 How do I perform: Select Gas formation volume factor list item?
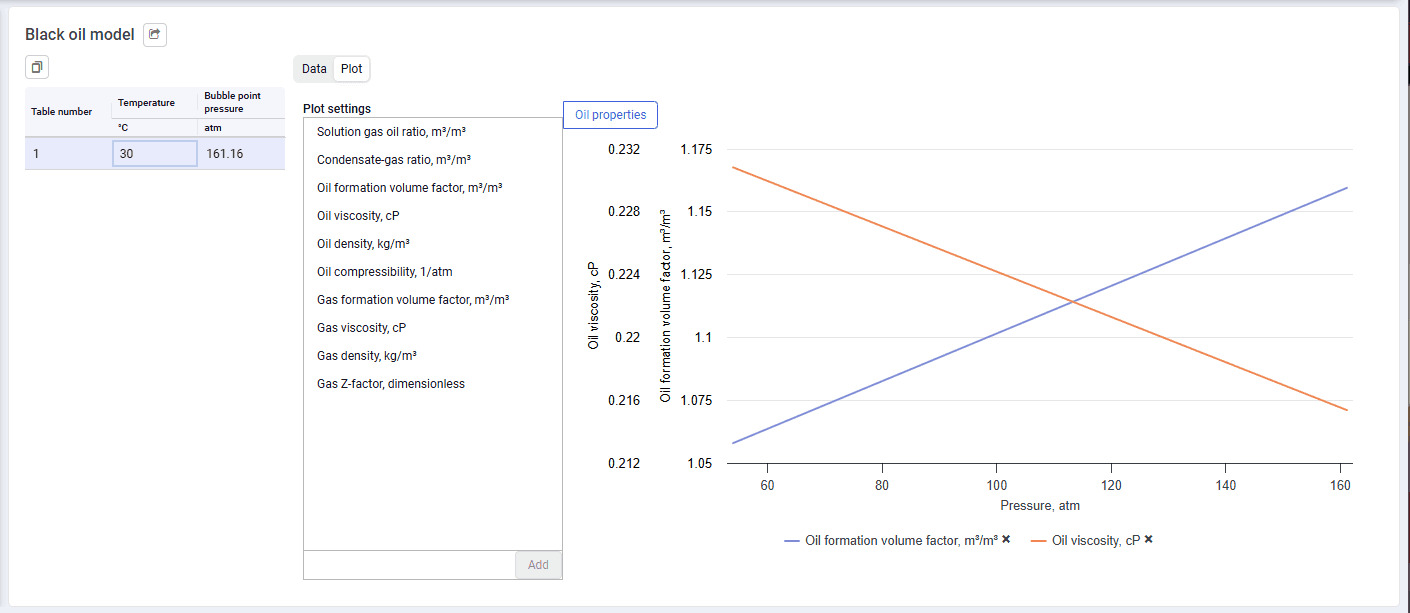click(432, 300)
